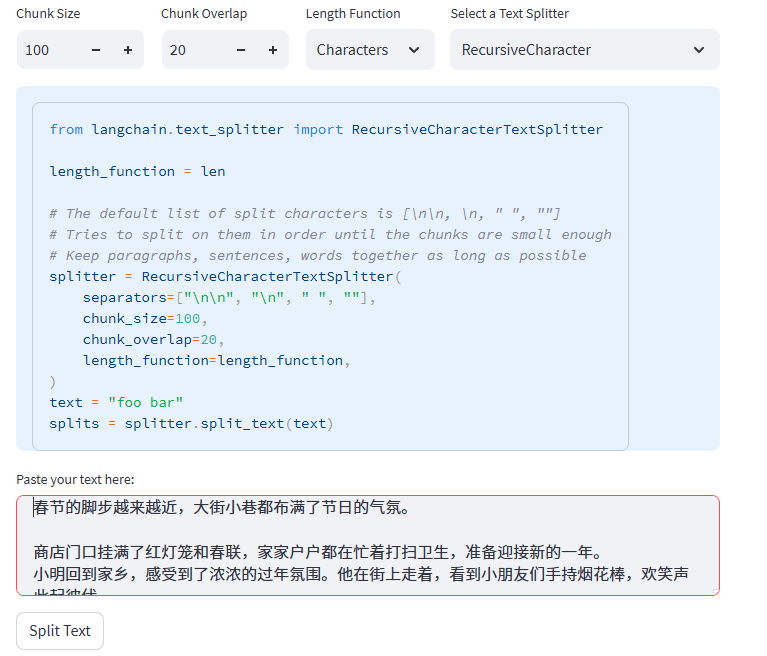Open the Length Function Characters dropdown
This screenshot has width=767, height=656.
point(370,50)
